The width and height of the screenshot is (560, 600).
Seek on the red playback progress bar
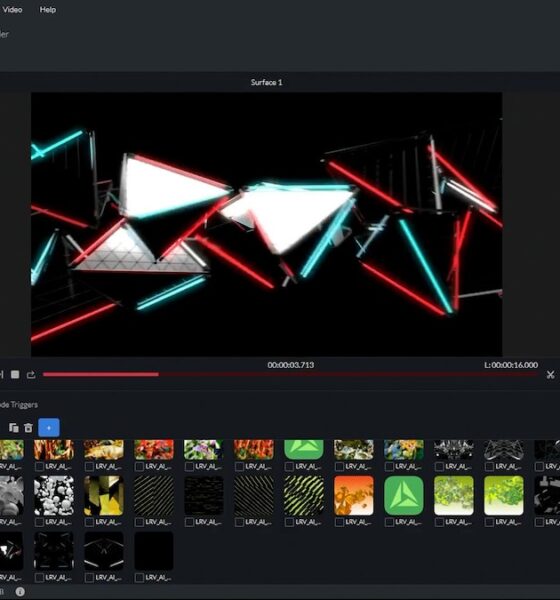pyautogui.click(x=290, y=374)
